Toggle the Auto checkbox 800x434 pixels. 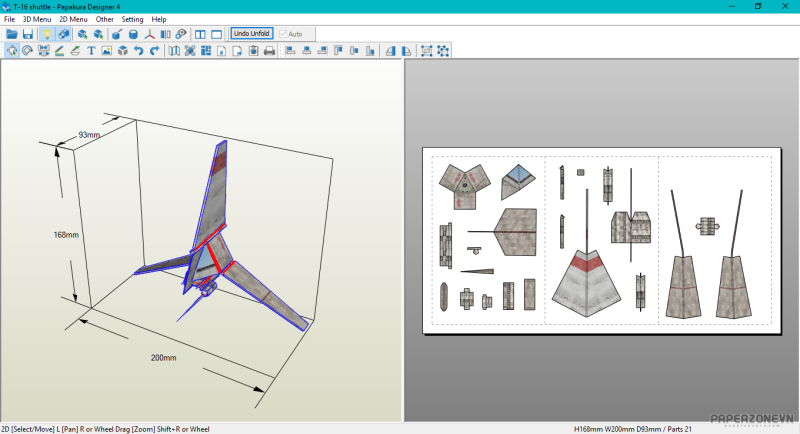(x=284, y=34)
